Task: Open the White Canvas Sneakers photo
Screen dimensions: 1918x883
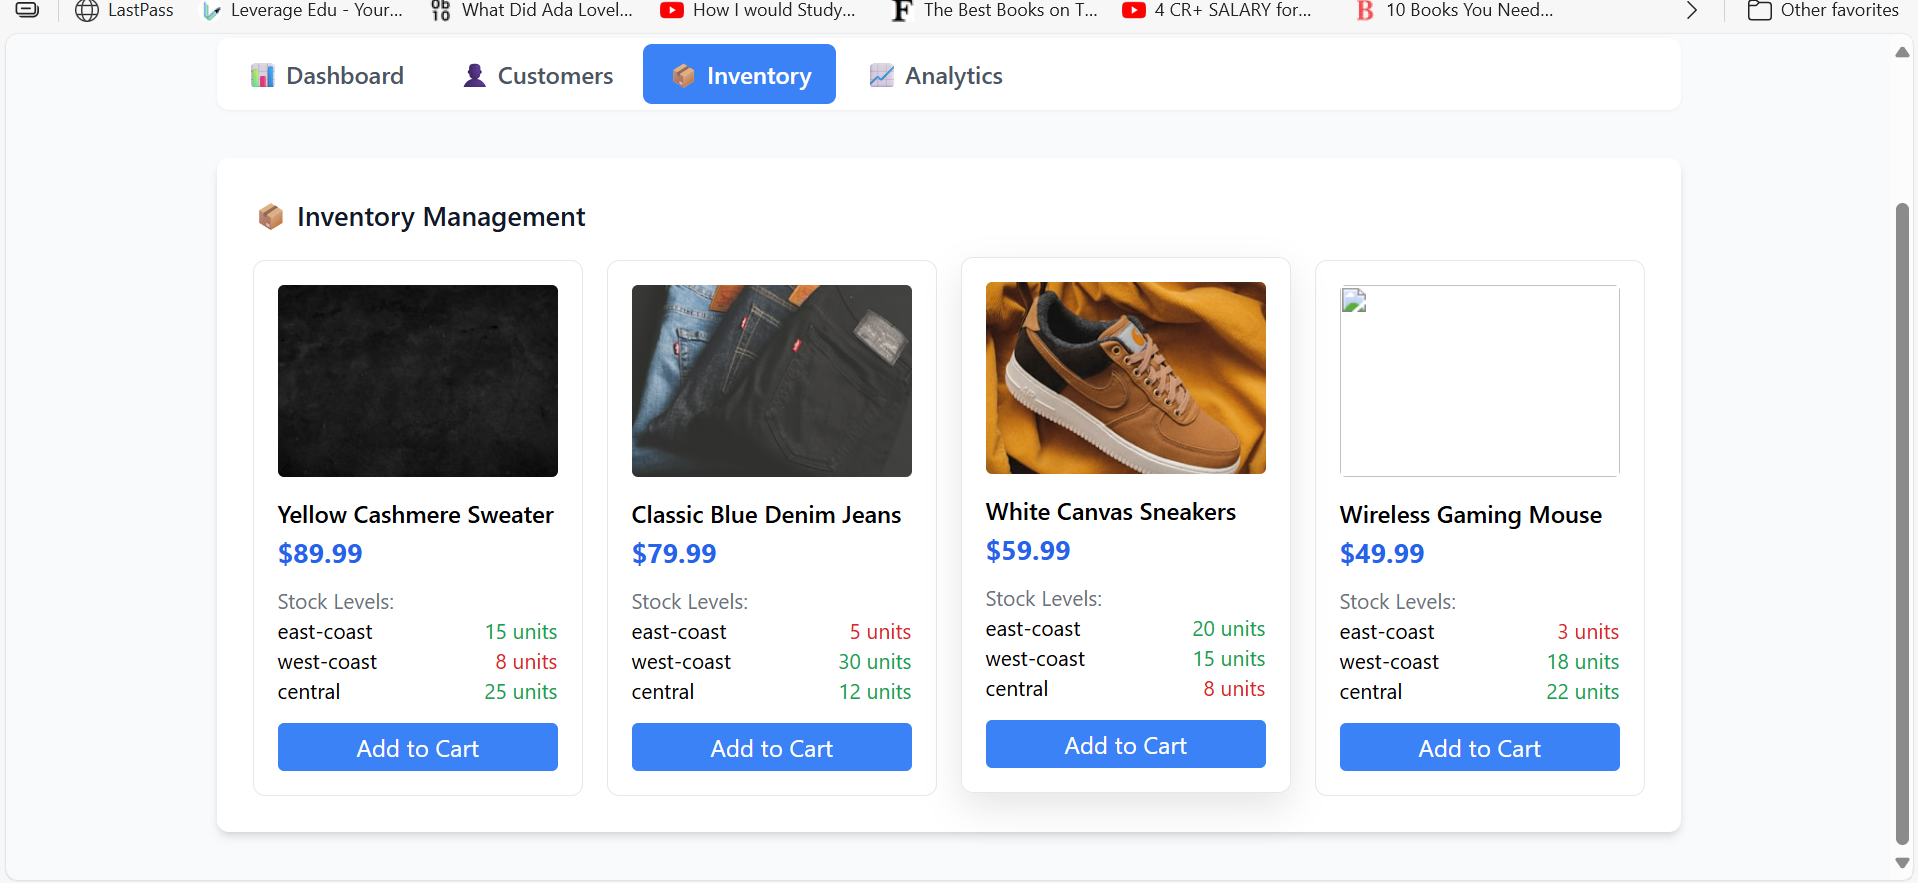Action: coord(1126,378)
